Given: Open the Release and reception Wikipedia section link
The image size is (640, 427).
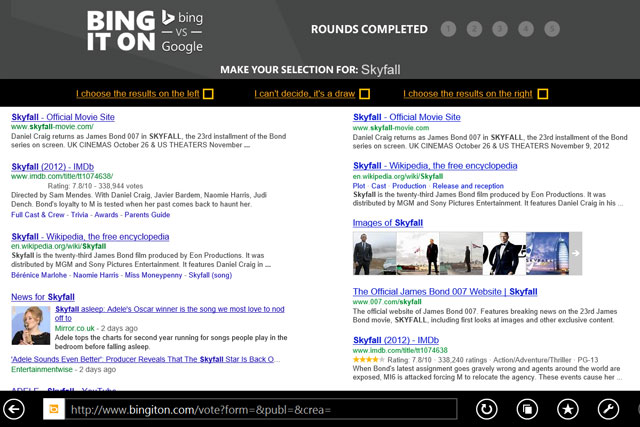Looking at the screenshot, I should tap(468, 186).
